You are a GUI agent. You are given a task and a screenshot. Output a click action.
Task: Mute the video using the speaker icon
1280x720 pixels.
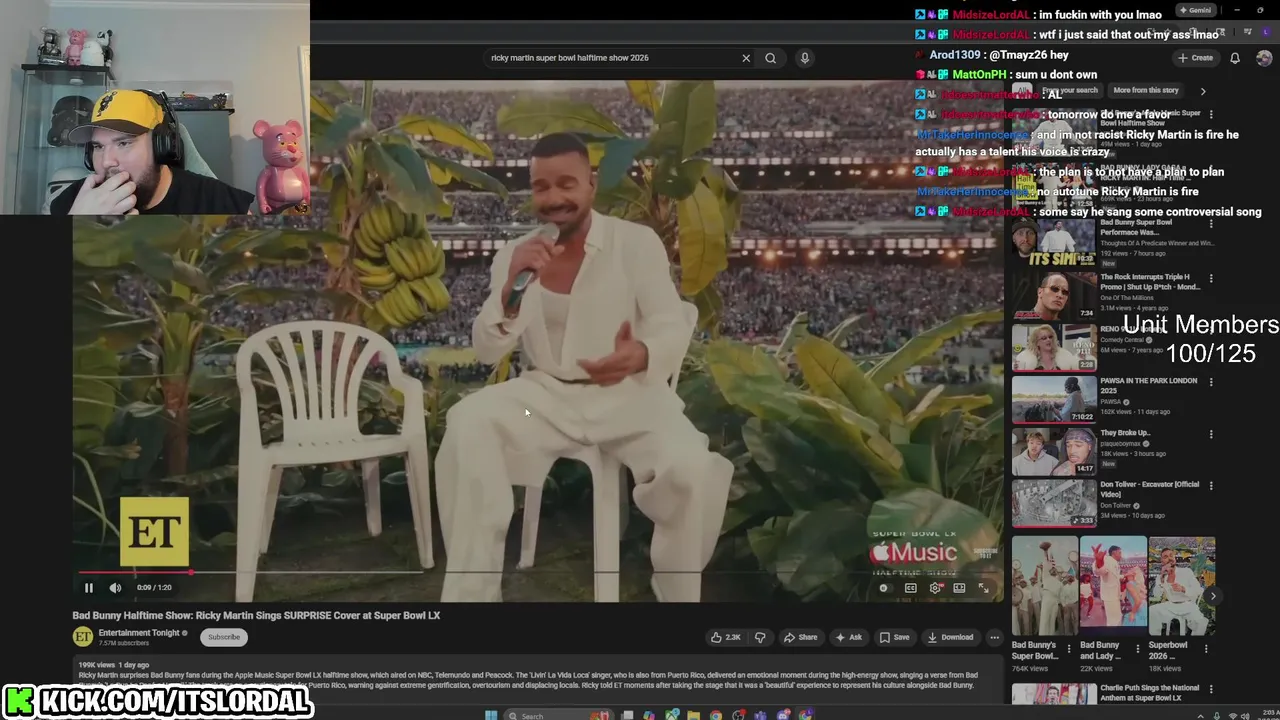(x=115, y=588)
